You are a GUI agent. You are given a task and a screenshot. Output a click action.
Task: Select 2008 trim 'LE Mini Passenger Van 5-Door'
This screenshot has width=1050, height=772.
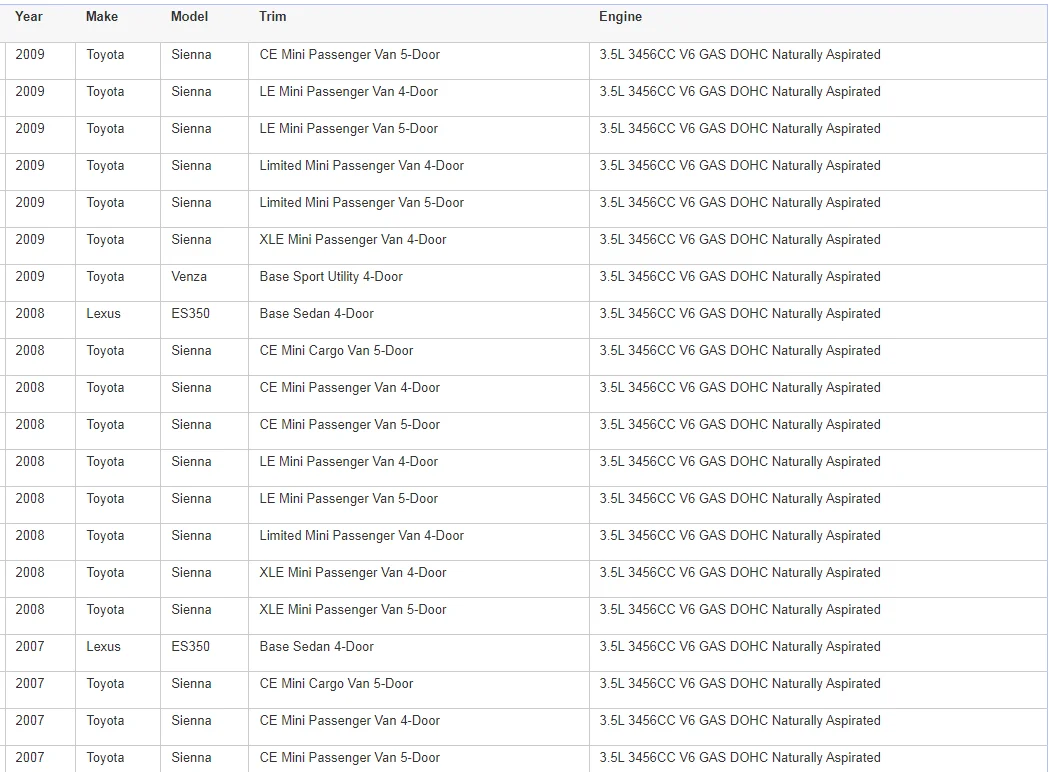[349, 499]
